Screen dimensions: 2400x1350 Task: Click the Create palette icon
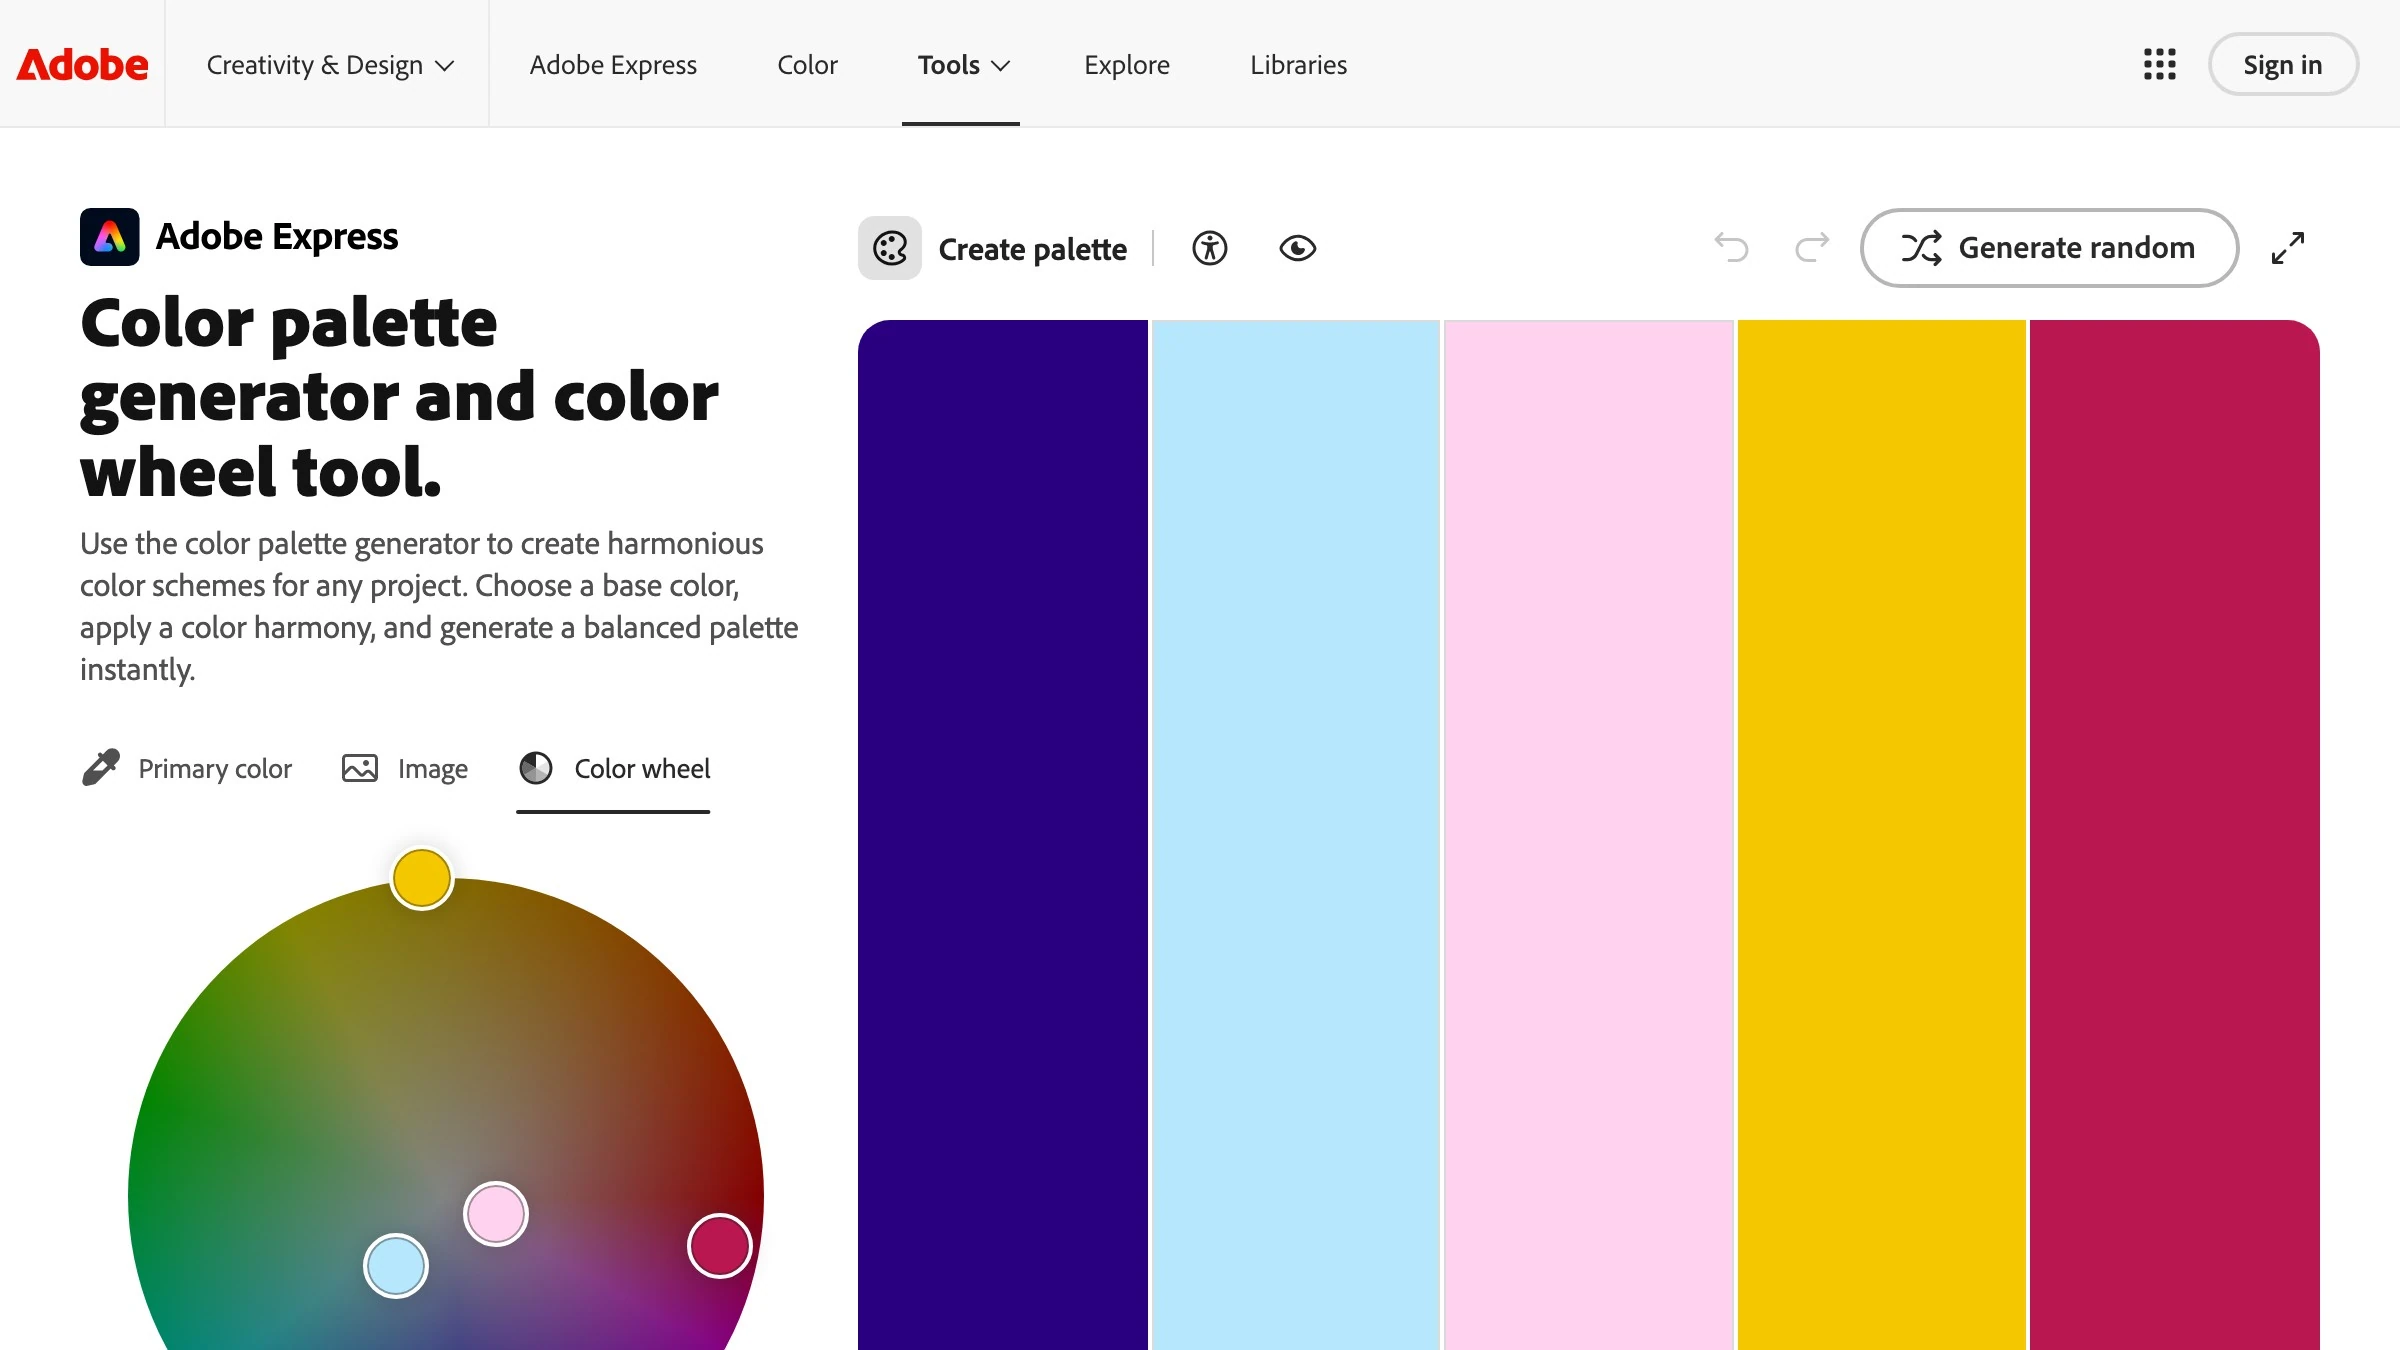click(x=890, y=248)
